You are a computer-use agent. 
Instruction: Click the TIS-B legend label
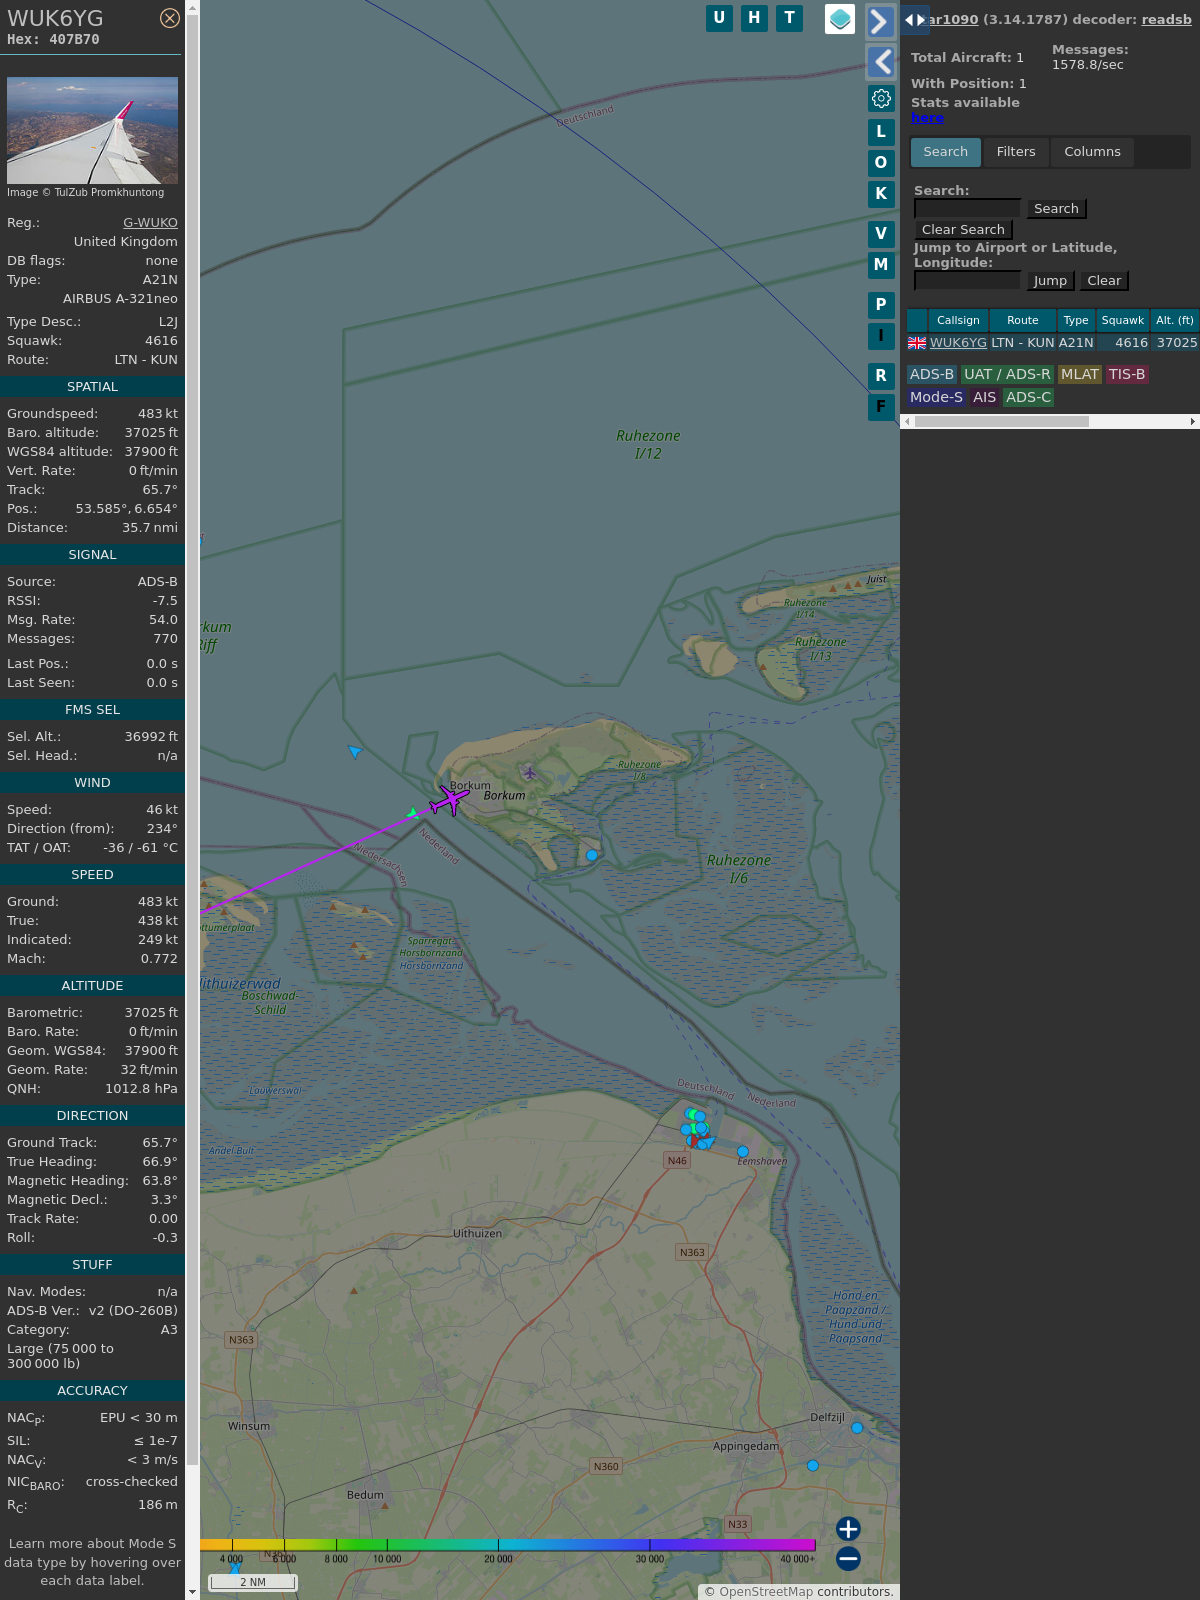point(1127,374)
